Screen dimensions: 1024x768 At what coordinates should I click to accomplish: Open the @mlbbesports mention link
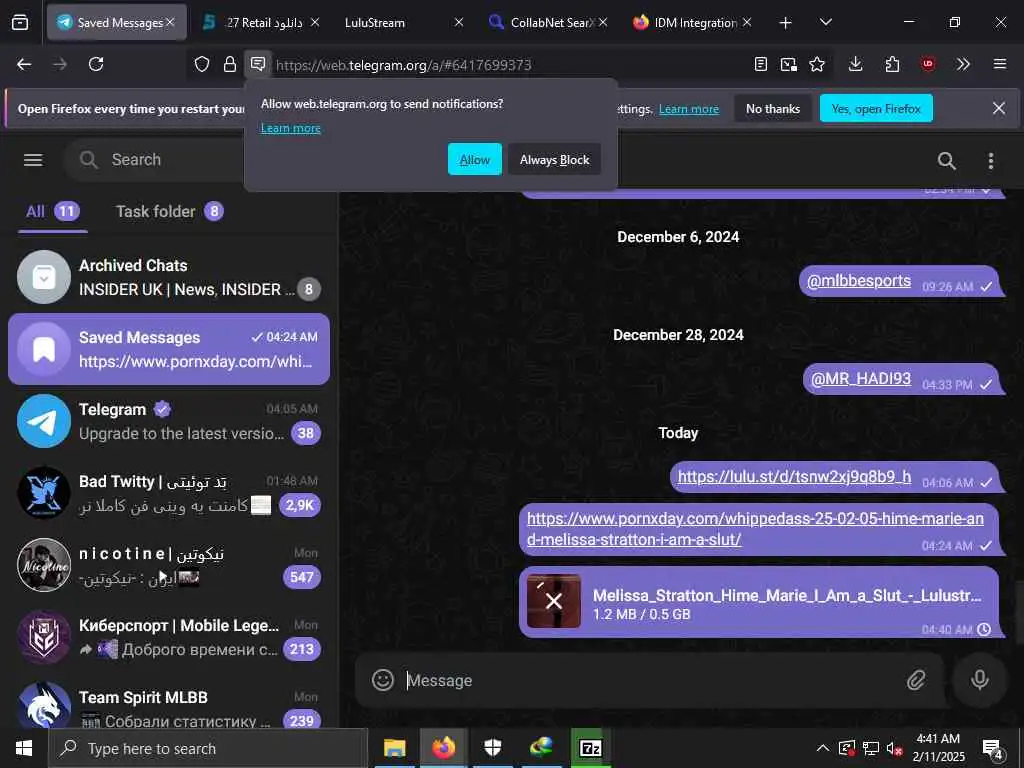tap(859, 281)
